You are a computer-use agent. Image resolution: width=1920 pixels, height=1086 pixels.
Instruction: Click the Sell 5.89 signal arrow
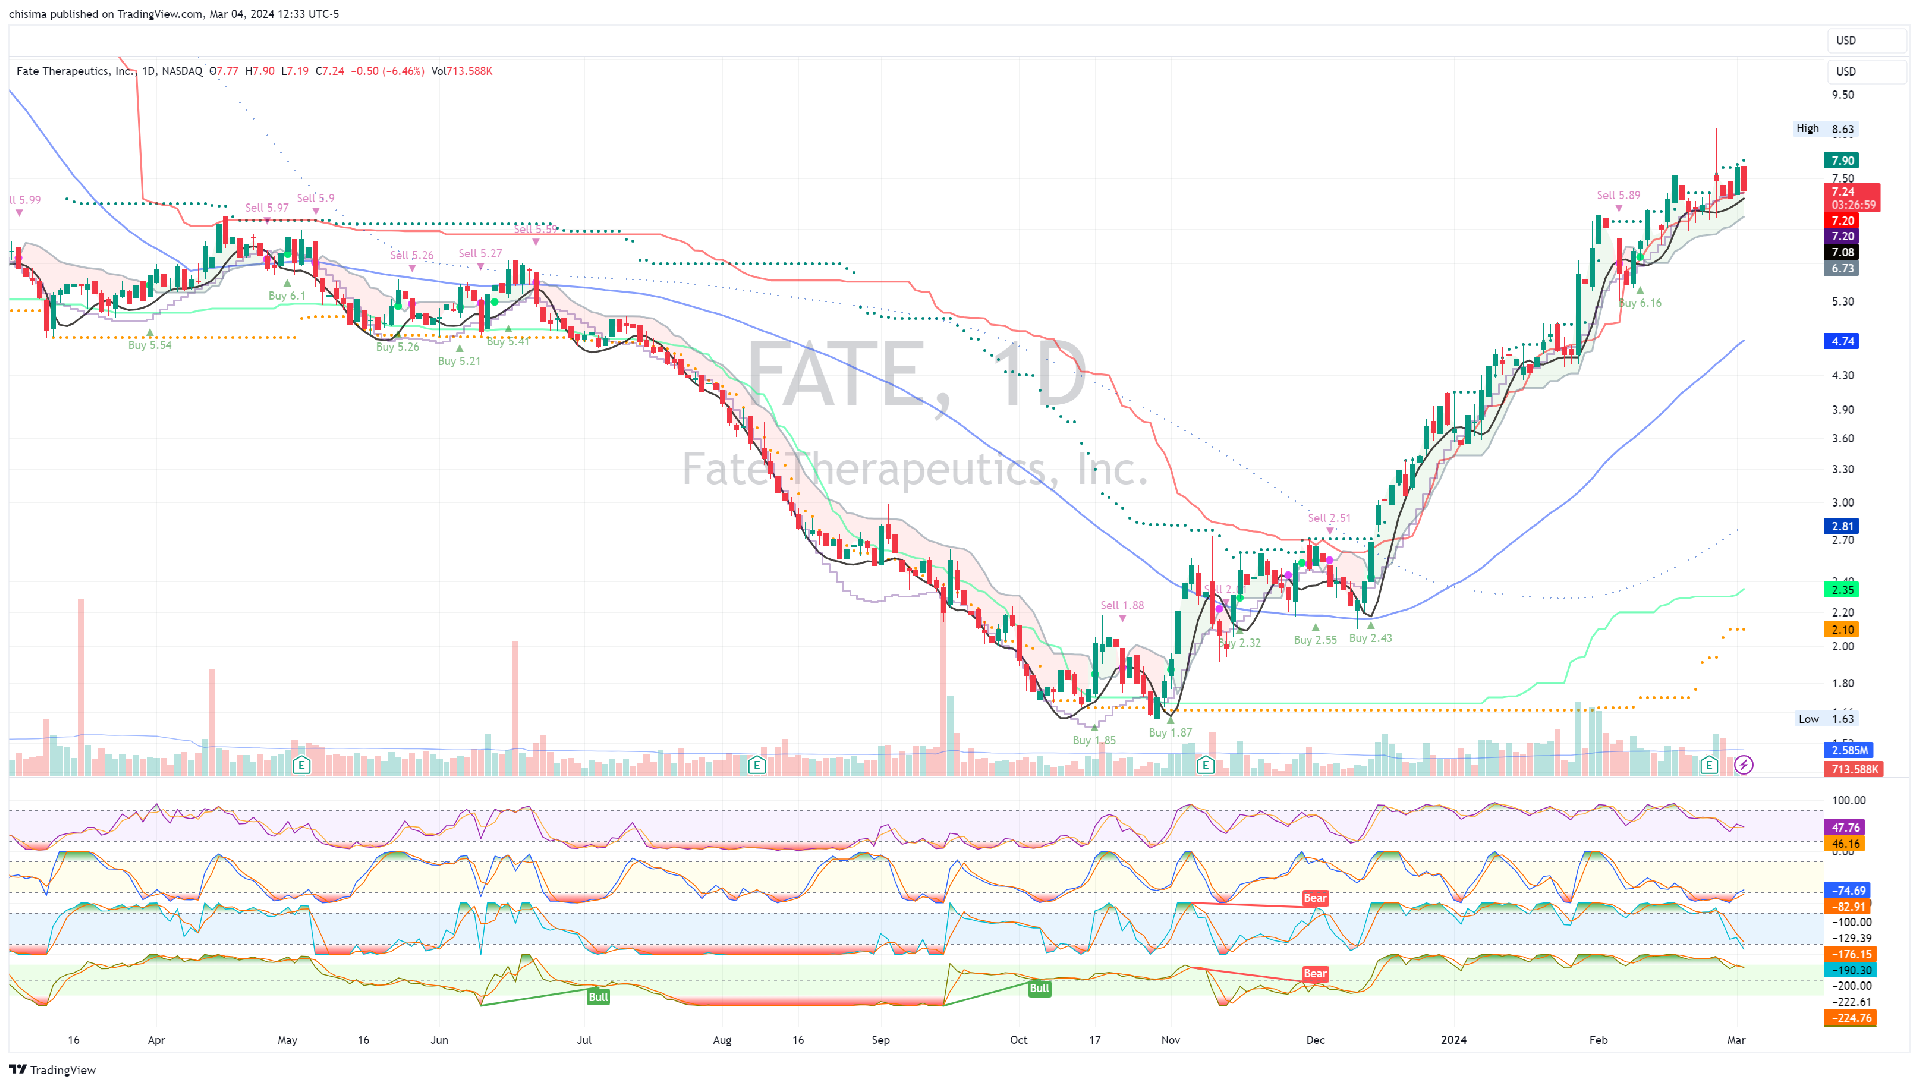pyautogui.click(x=1619, y=208)
